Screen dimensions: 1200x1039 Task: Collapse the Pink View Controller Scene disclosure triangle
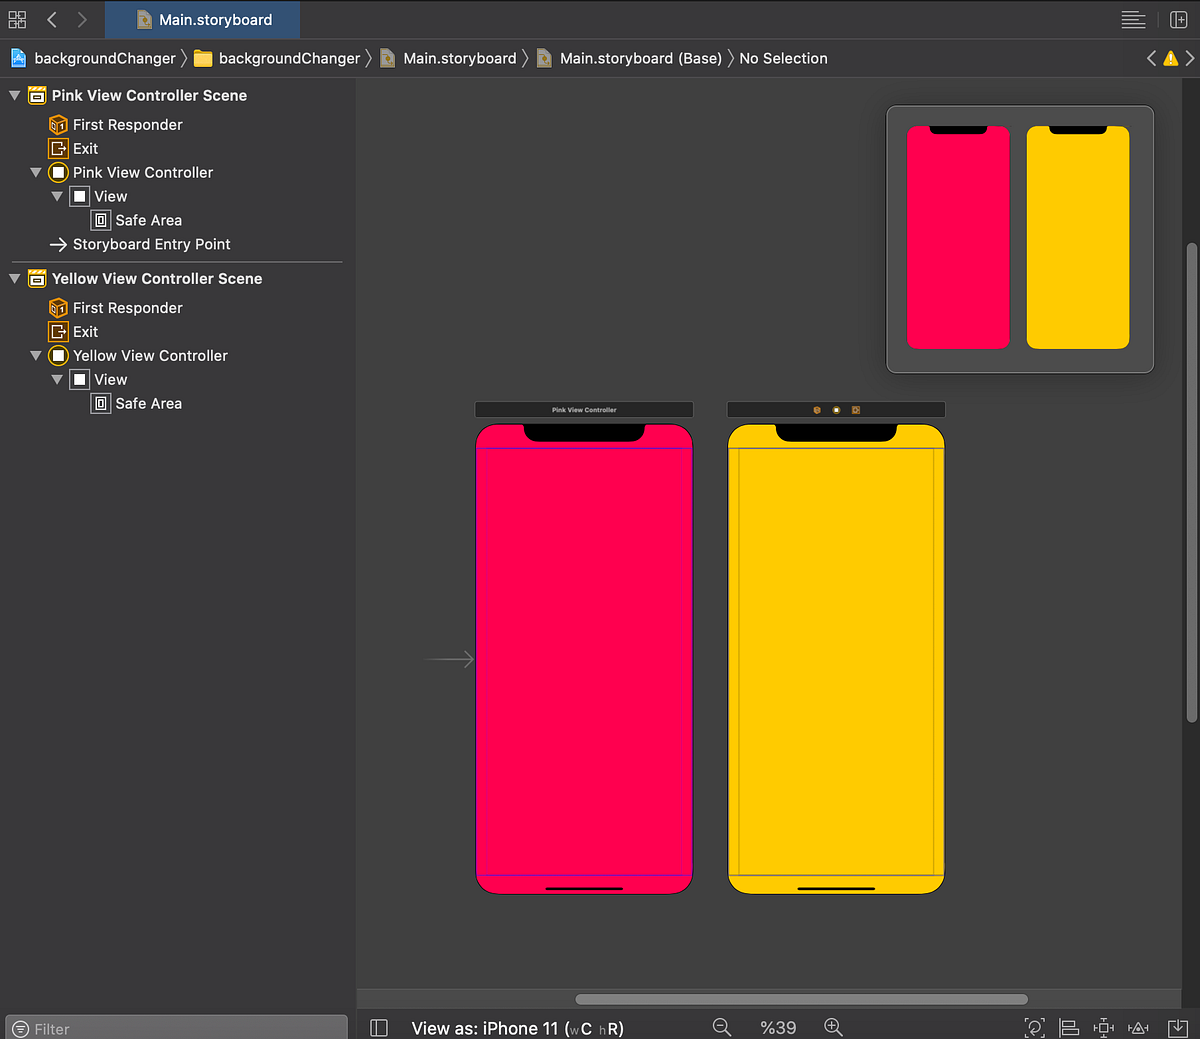click(x=13, y=95)
